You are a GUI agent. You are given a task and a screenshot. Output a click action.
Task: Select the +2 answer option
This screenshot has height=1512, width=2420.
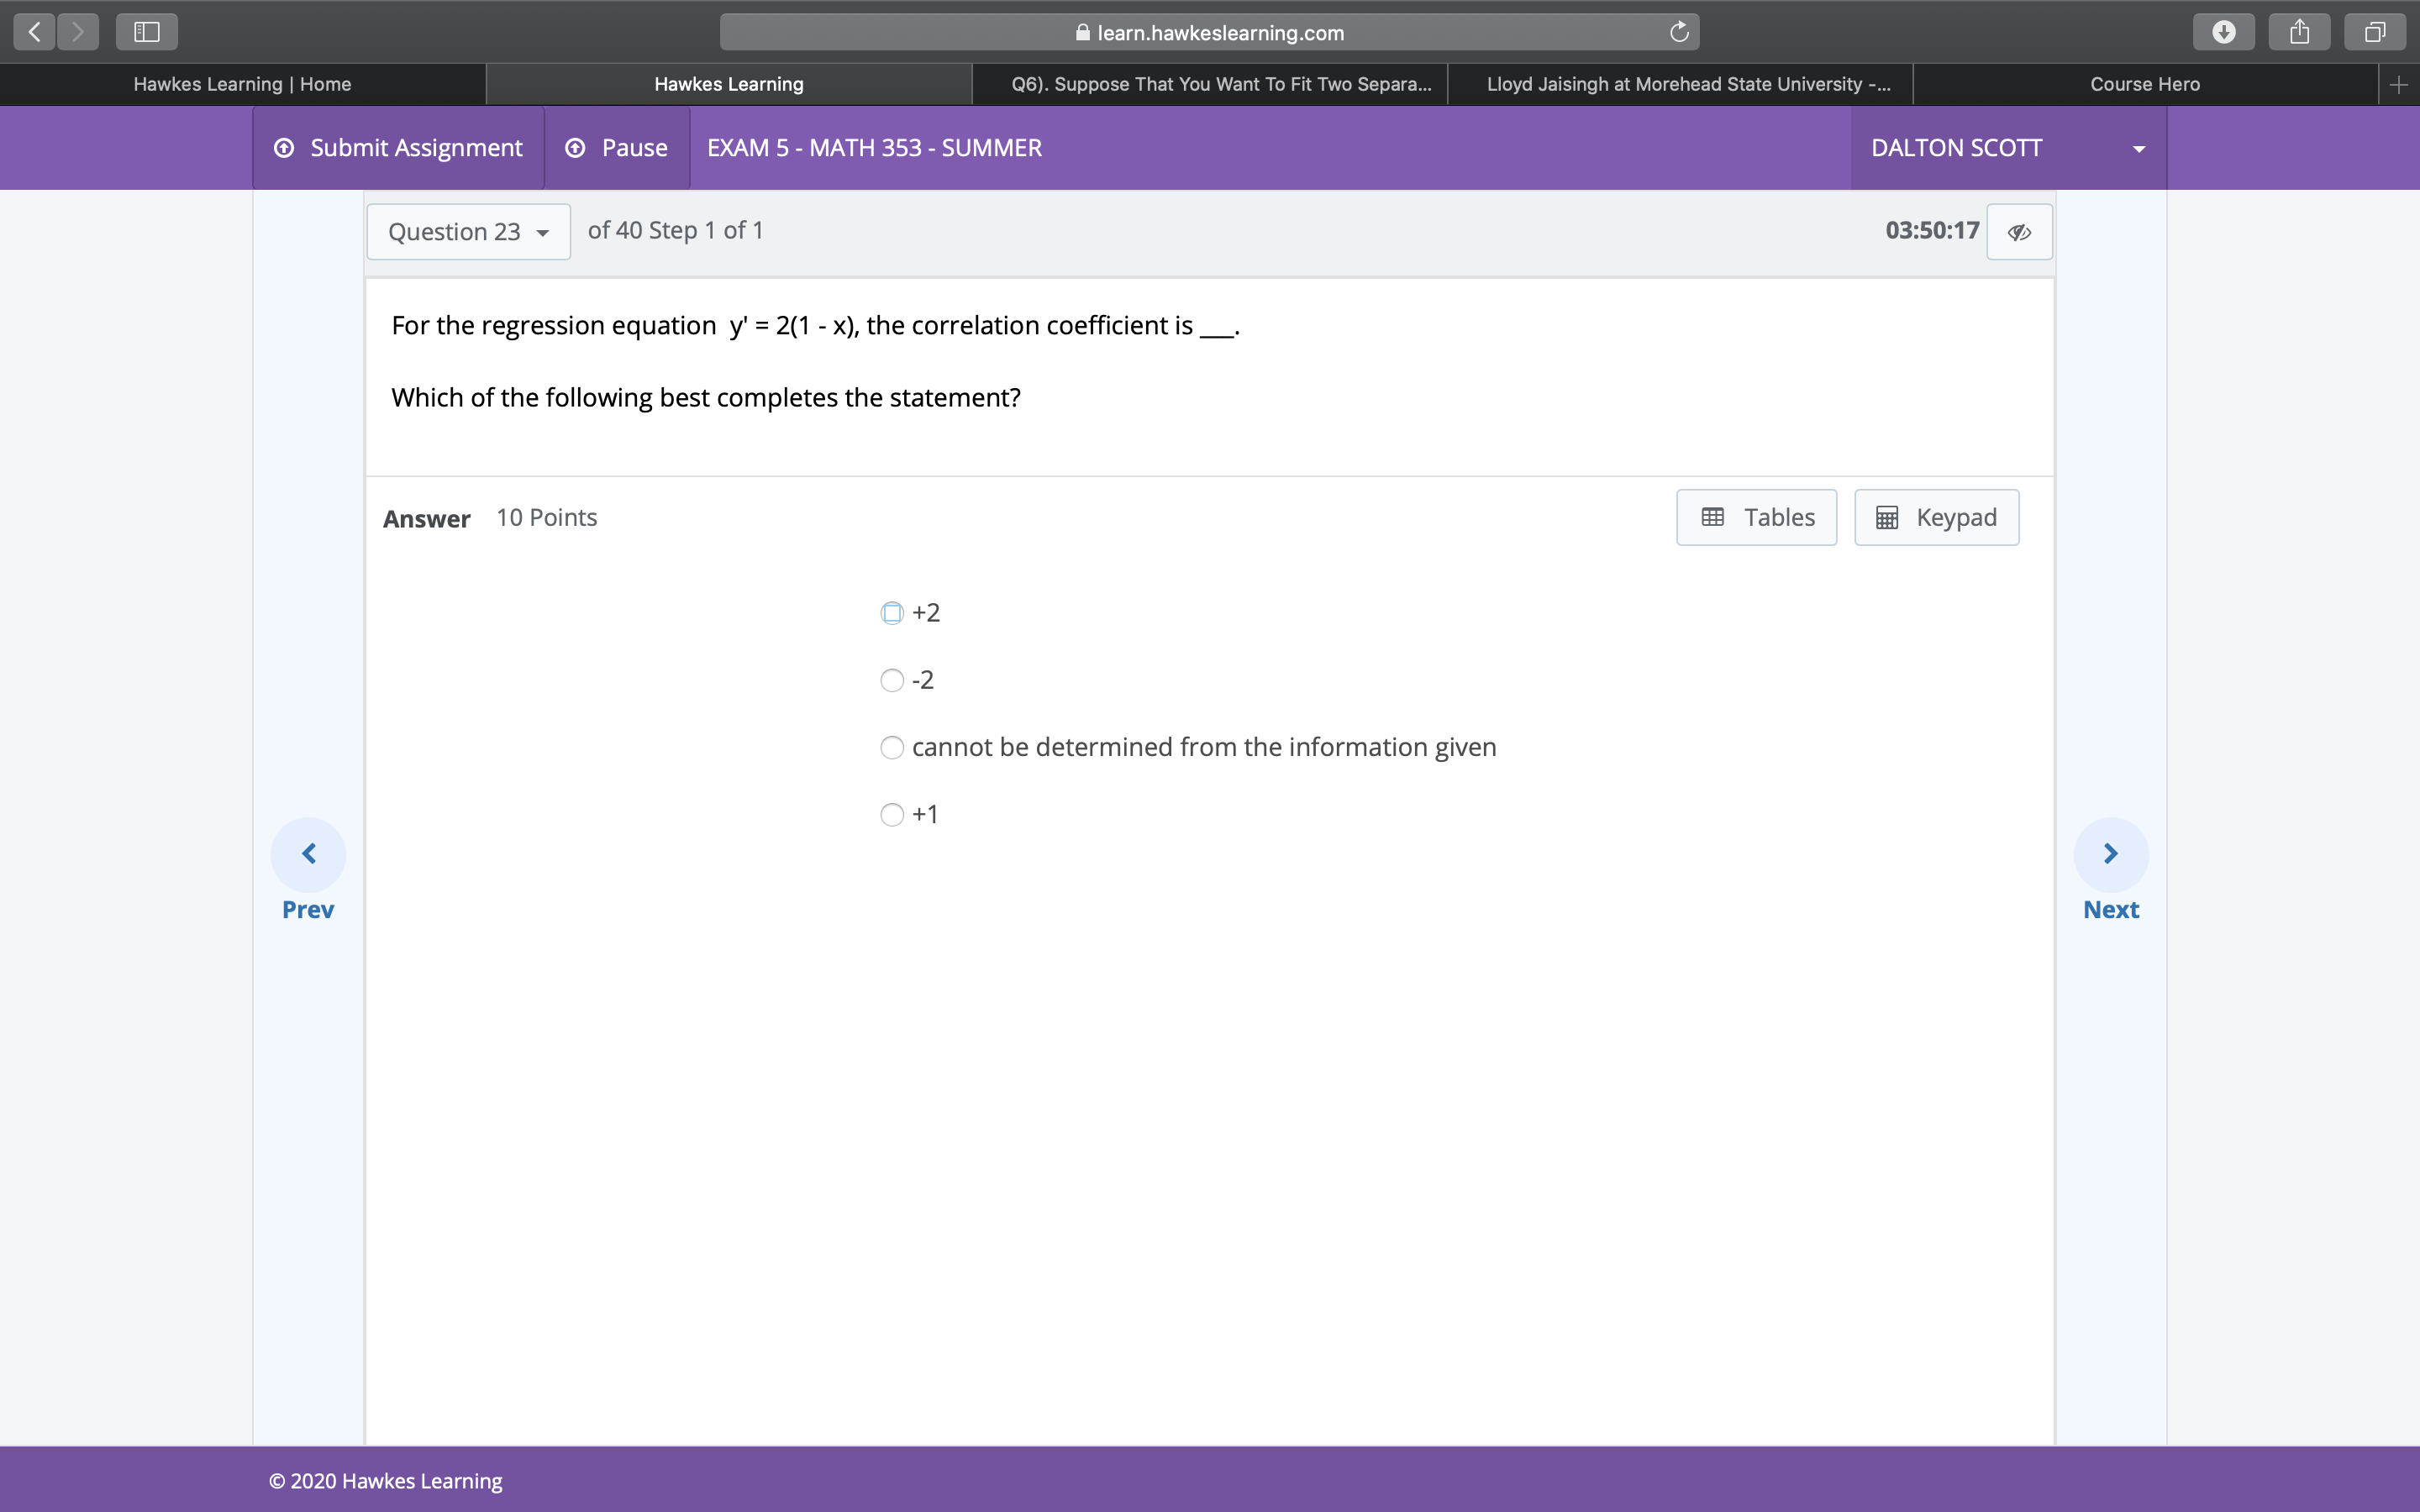tap(890, 612)
